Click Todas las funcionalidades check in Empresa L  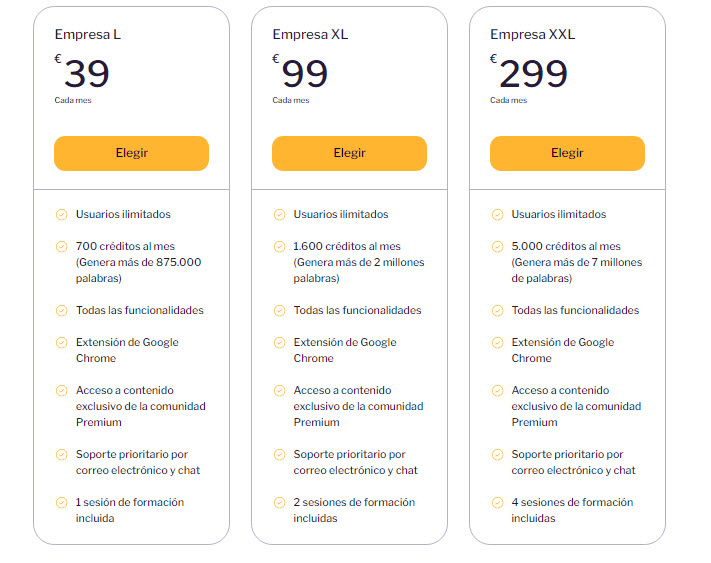61,310
